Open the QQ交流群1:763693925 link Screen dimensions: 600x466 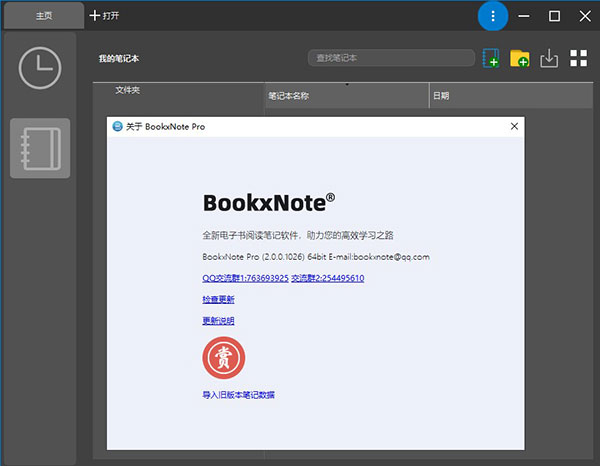tap(245, 278)
